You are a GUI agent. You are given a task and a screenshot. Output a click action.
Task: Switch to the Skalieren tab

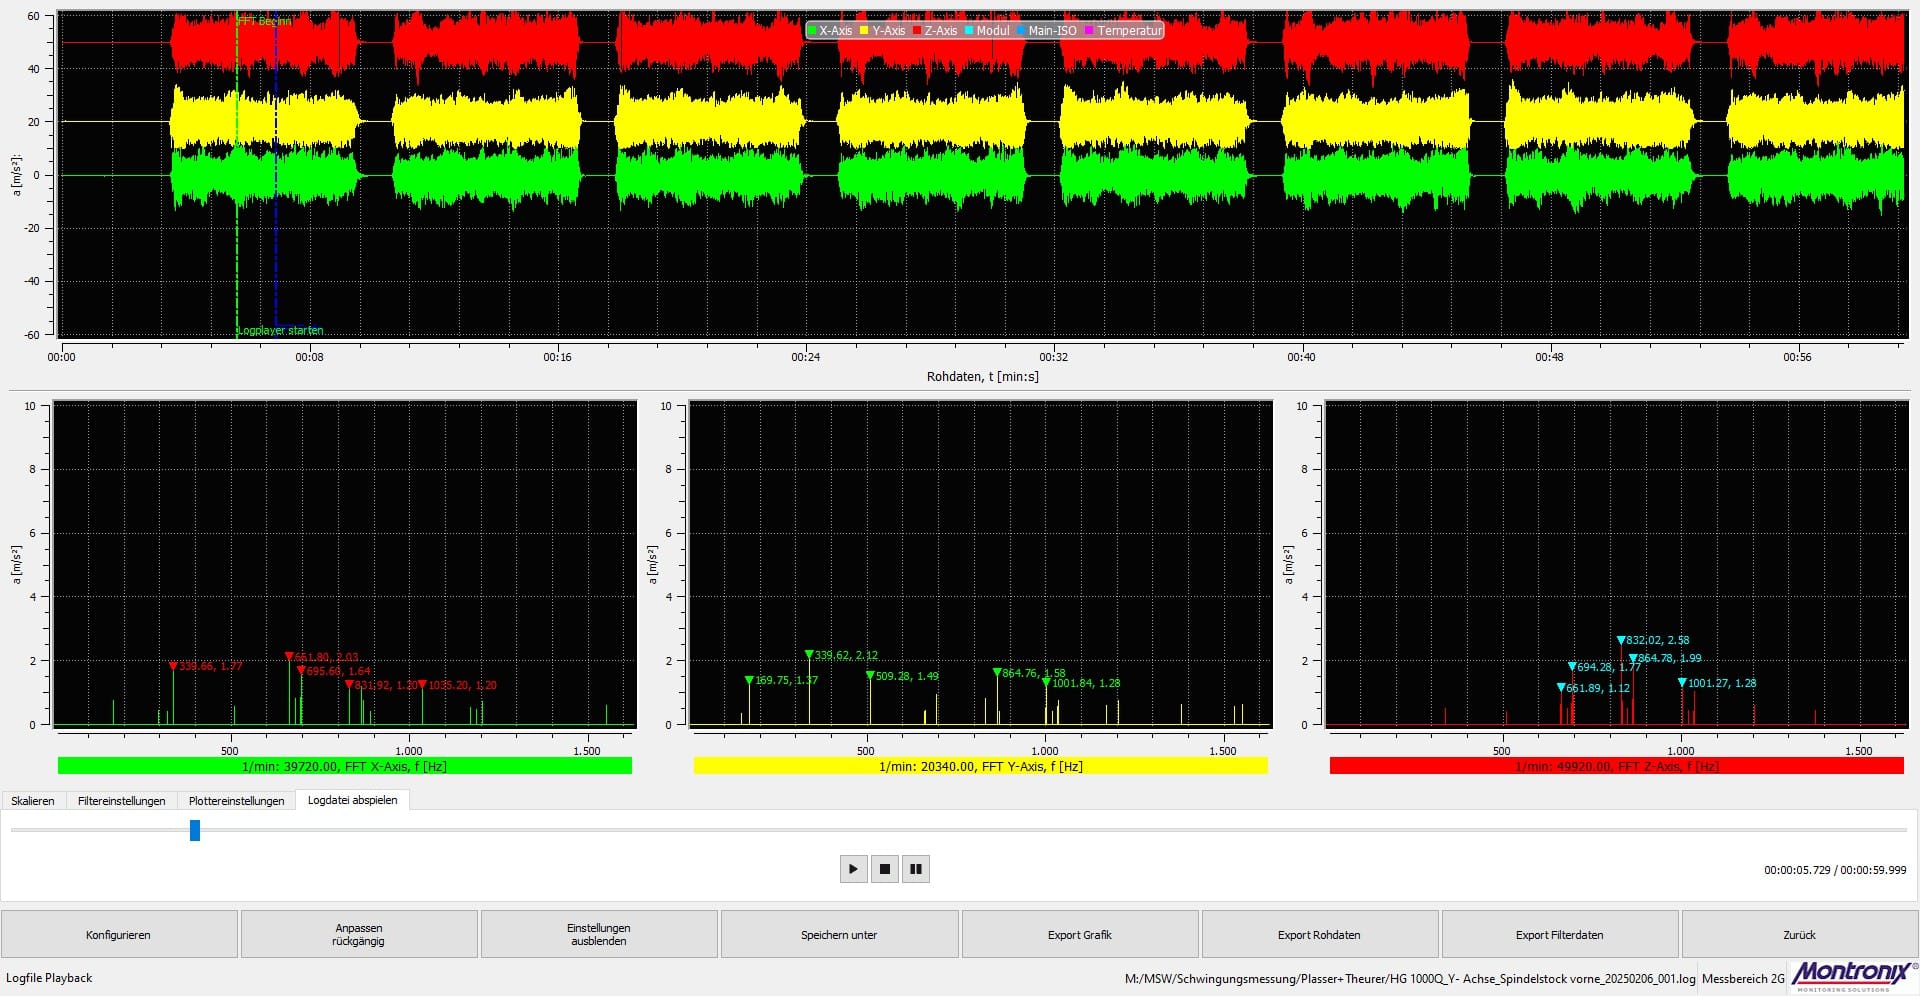pos(33,800)
